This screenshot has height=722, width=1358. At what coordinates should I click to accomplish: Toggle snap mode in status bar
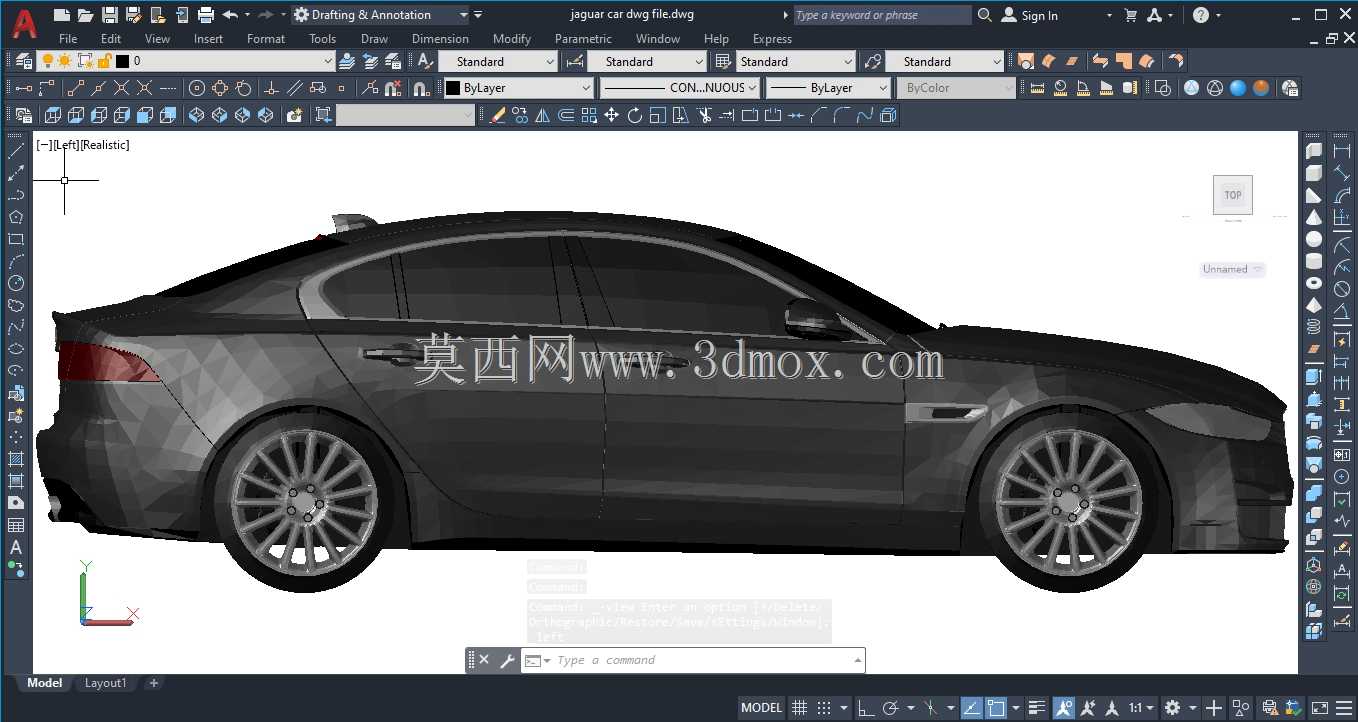823,708
